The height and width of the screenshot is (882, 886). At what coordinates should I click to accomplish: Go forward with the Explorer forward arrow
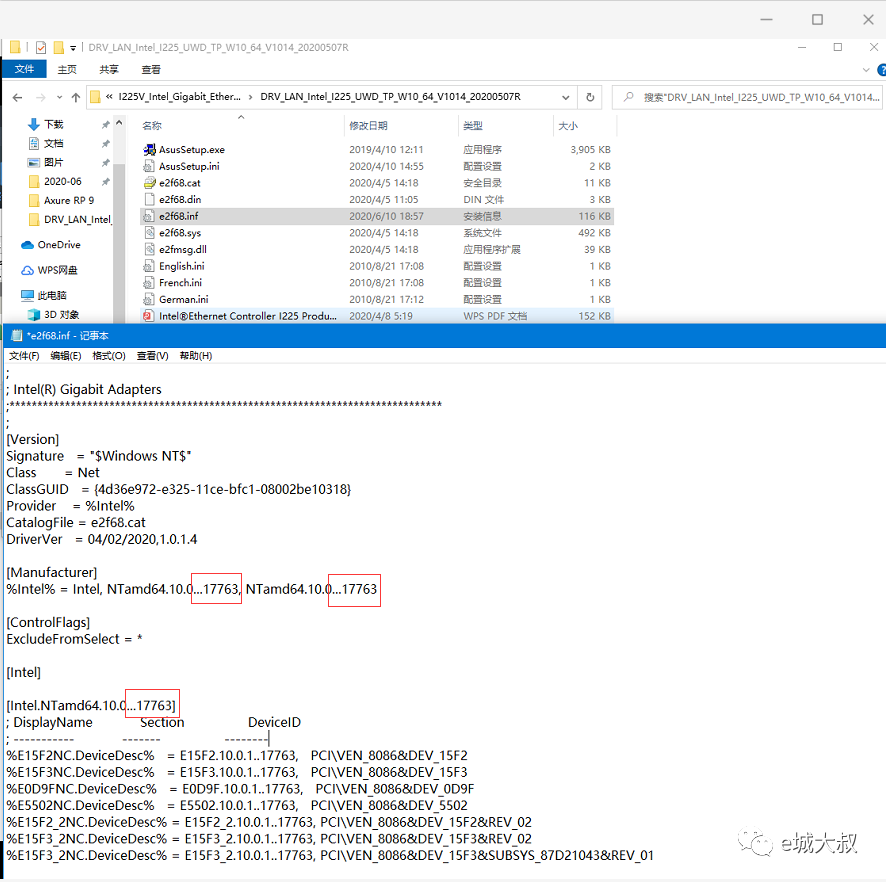pos(41,97)
